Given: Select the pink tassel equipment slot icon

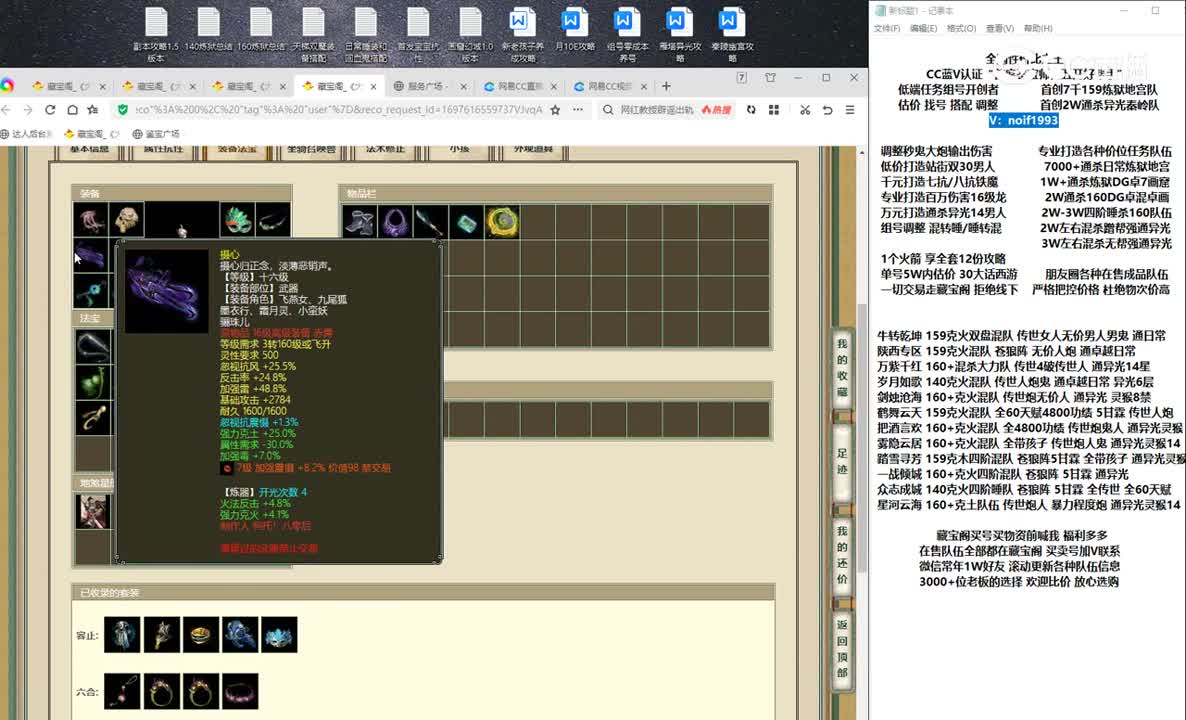Looking at the screenshot, I should point(91,220).
